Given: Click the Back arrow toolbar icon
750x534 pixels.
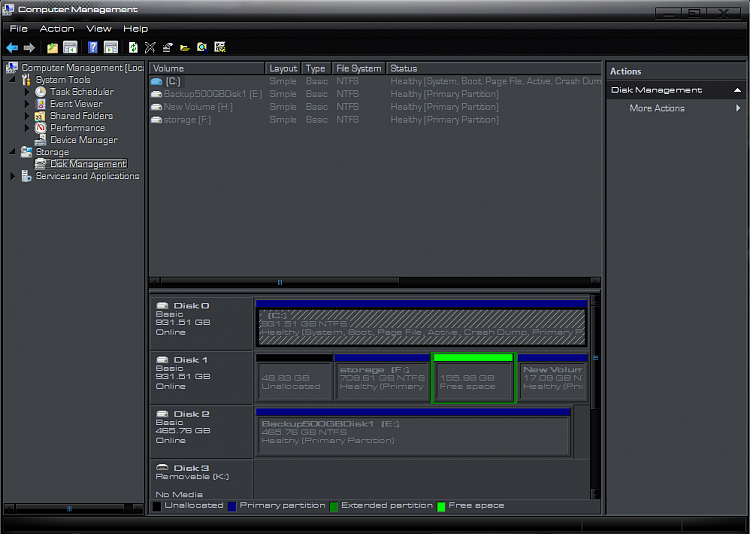Looking at the screenshot, I should pyautogui.click(x=12, y=47).
